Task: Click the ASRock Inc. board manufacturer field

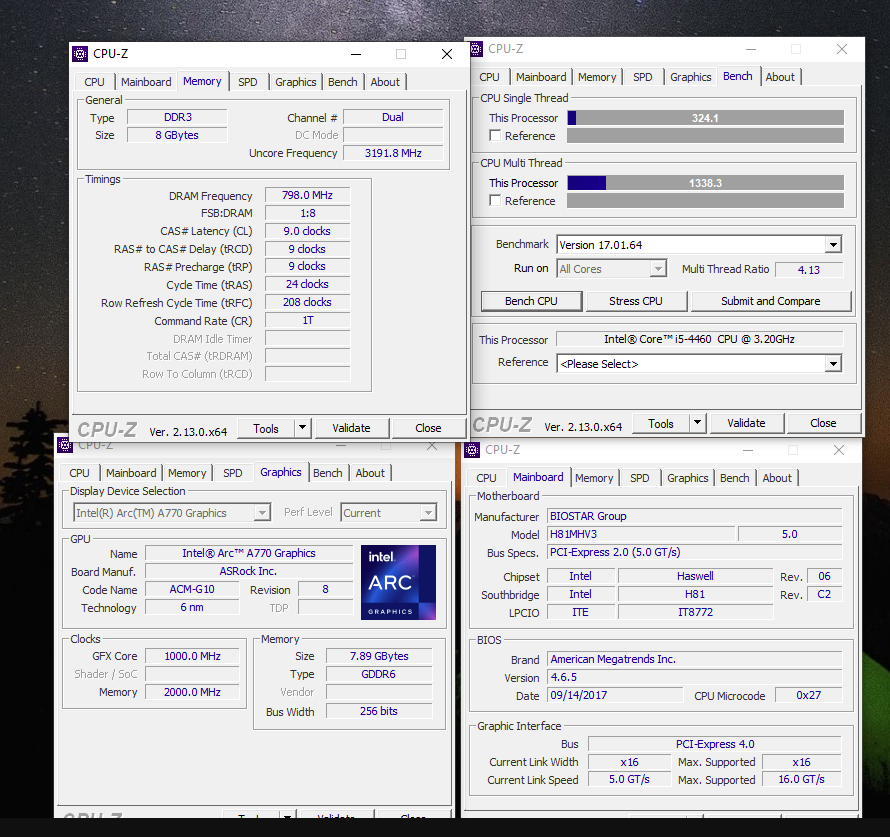Action: tap(249, 571)
